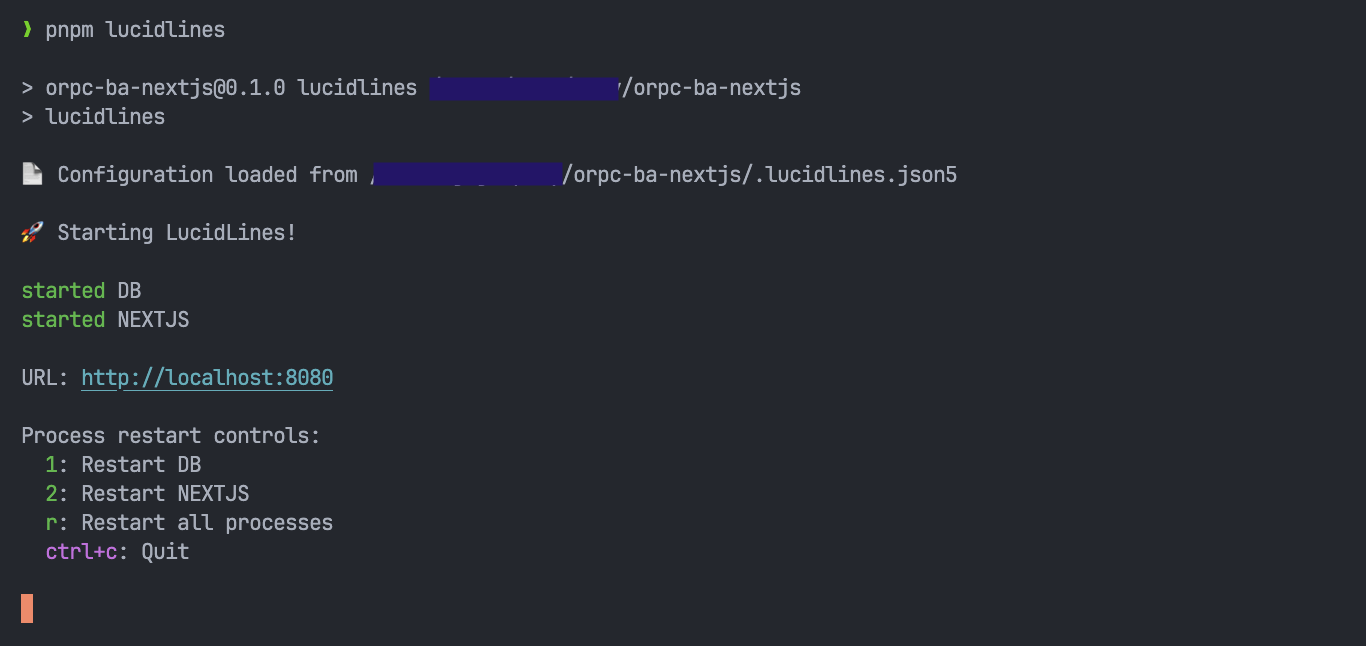Click the "Restart all processes" text
This screenshot has width=1366, height=646.
tap(207, 523)
